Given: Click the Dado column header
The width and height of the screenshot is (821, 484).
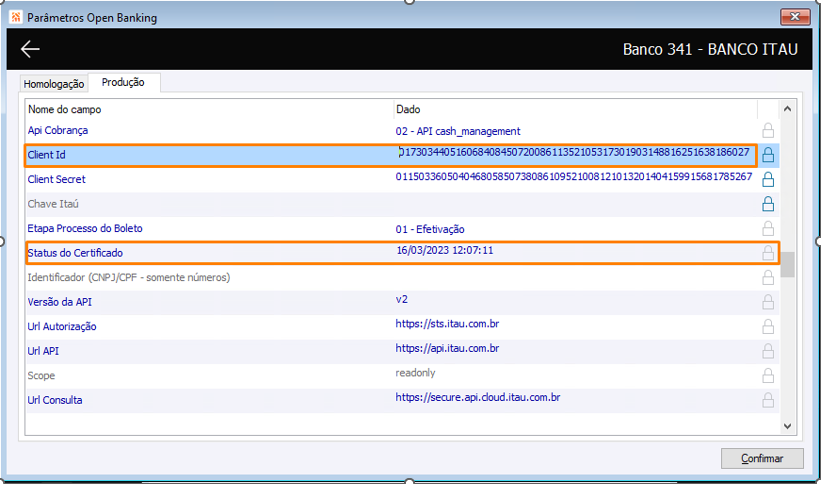Looking at the screenshot, I should click(575, 109).
